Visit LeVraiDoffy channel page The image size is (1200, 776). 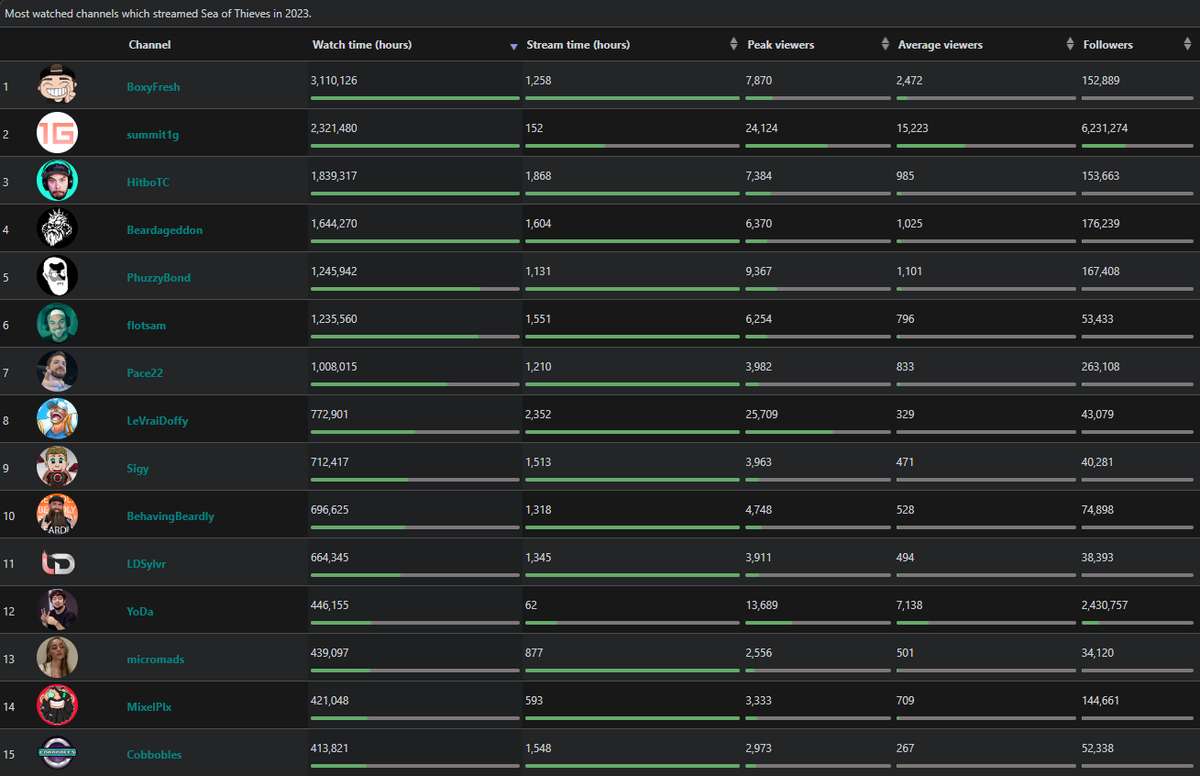[158, 421]
